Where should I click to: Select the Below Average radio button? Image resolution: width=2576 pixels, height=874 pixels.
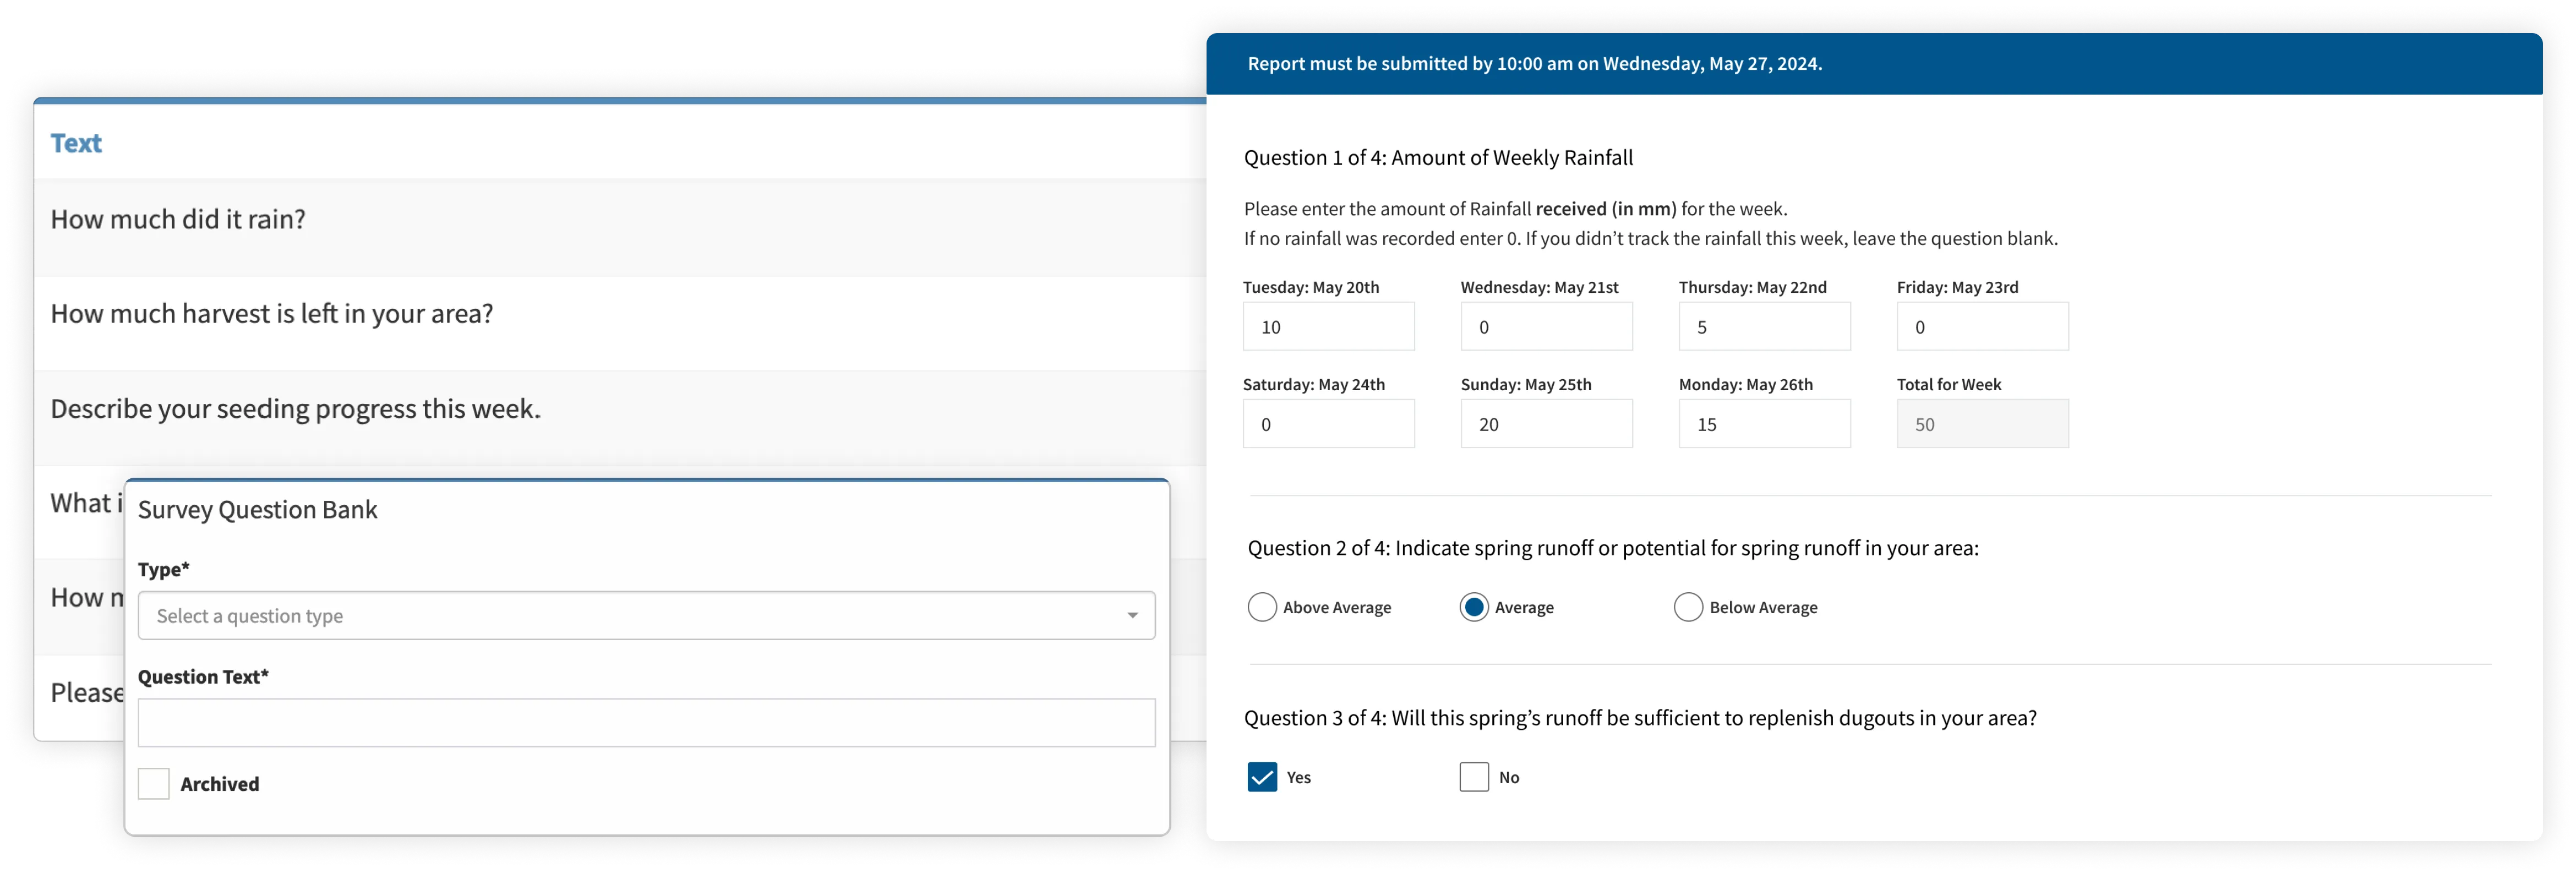click(1688, 606)
